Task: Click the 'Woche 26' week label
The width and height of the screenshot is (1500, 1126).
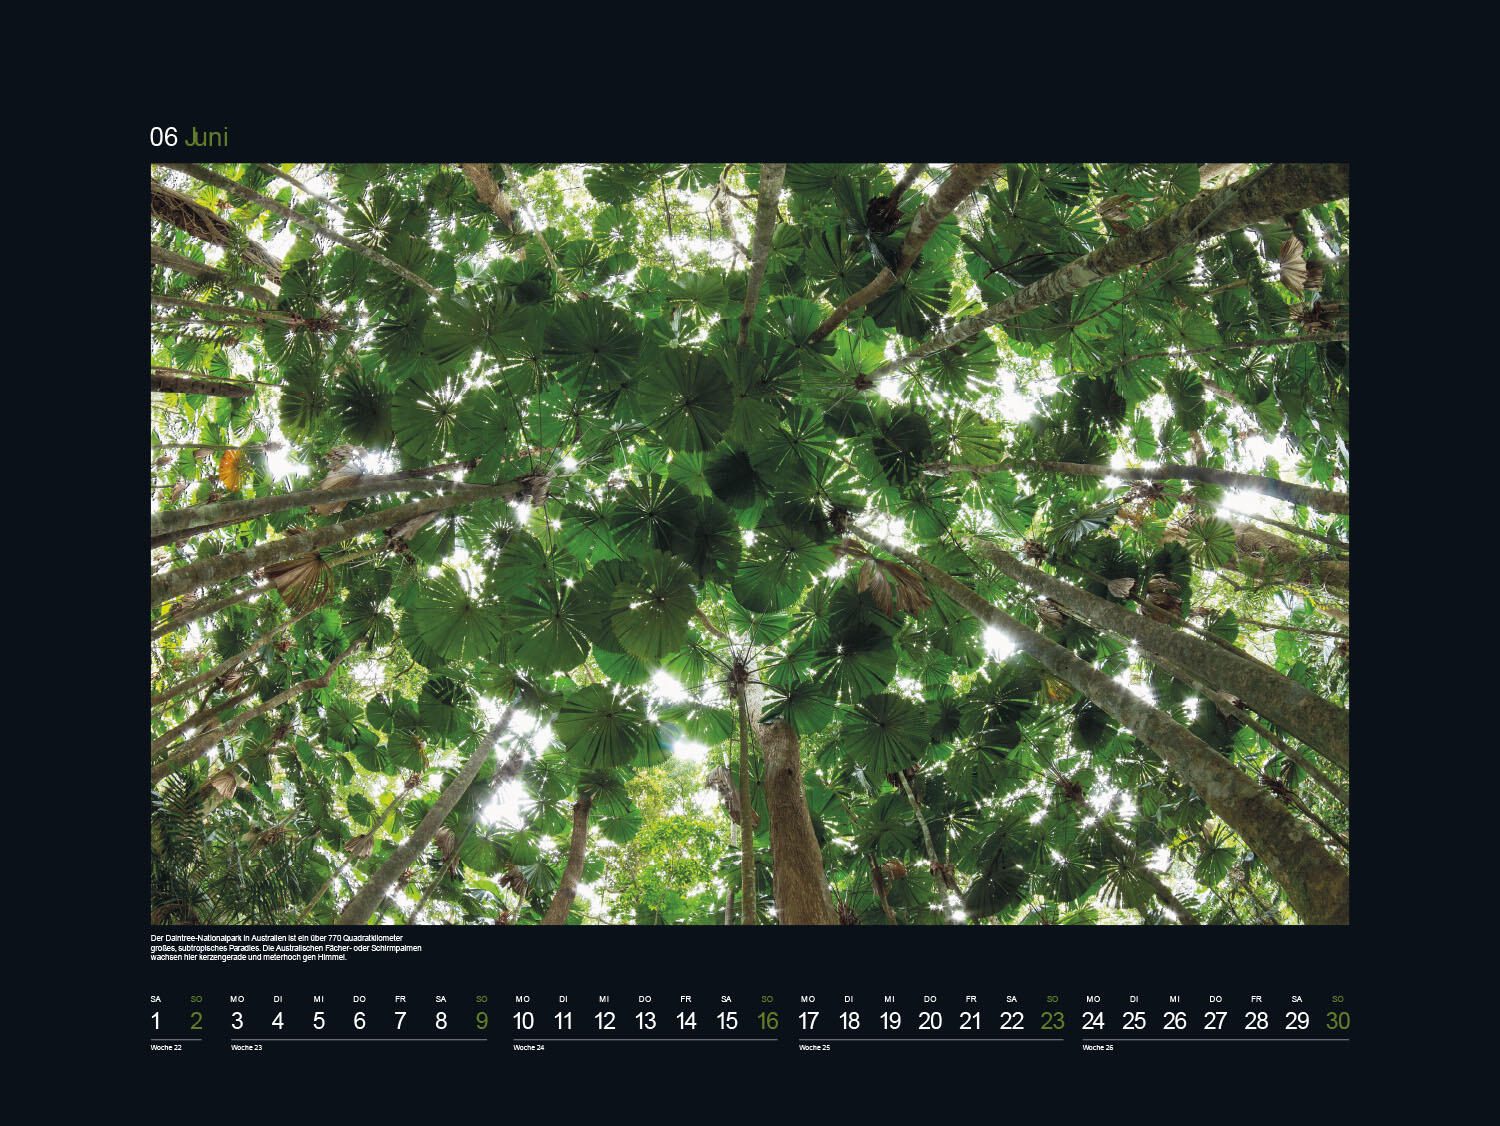Action: (x=1098, y=1048)
